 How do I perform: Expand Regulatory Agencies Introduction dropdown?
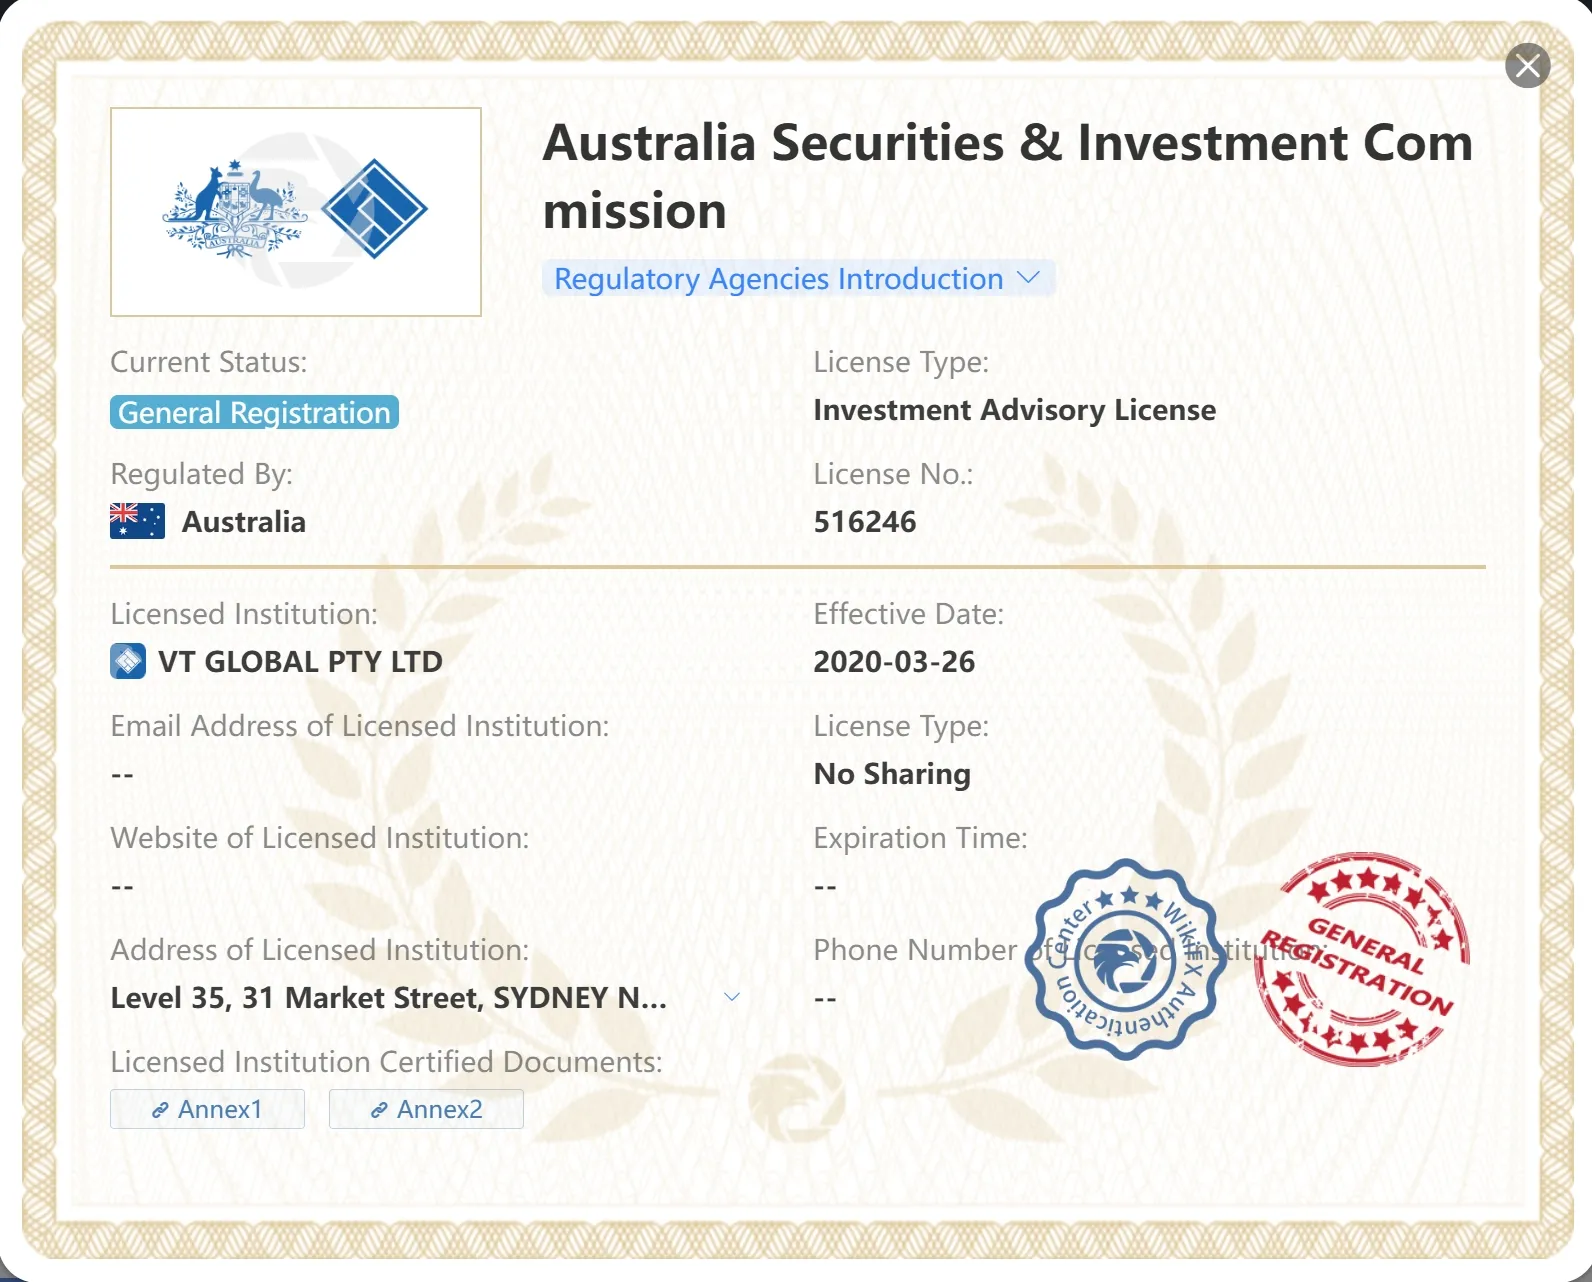[798, 279]
